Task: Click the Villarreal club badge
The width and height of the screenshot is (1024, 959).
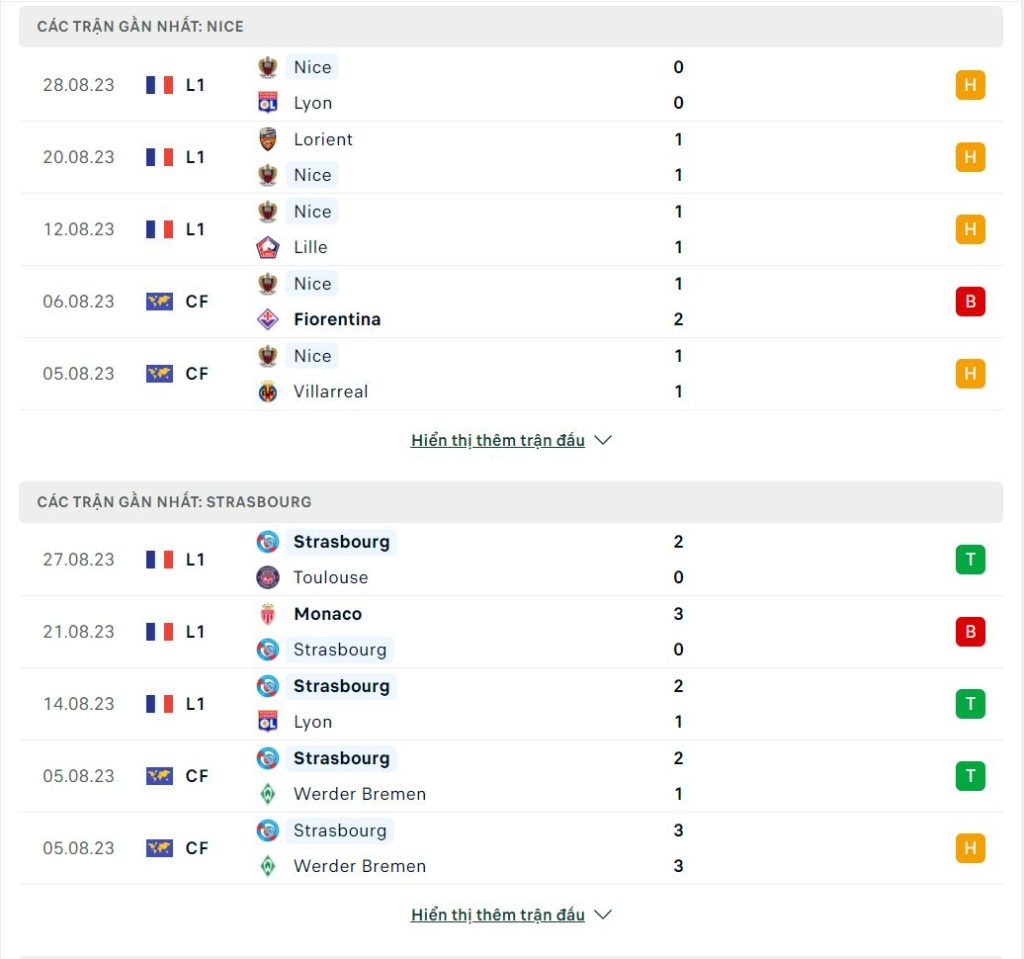Action: pyautogui.click(x=268, y=391)
